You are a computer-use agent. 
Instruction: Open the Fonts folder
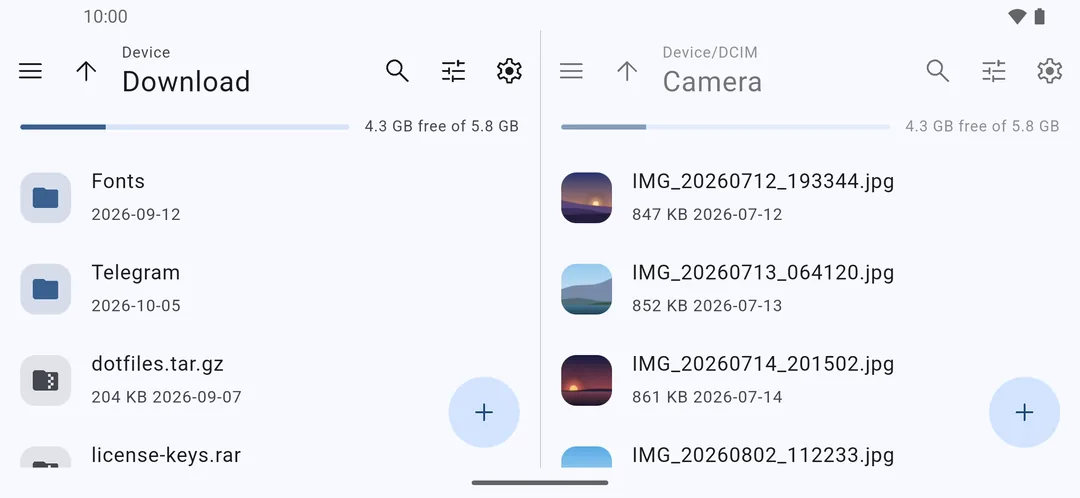click(270, 198)
